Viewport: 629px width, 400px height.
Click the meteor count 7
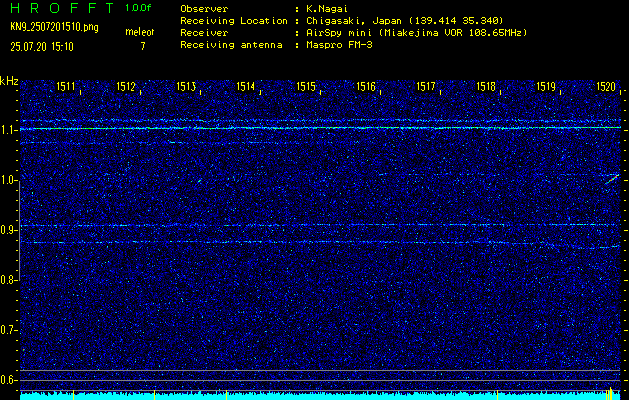pyautogui.click(x=142, y=47)
